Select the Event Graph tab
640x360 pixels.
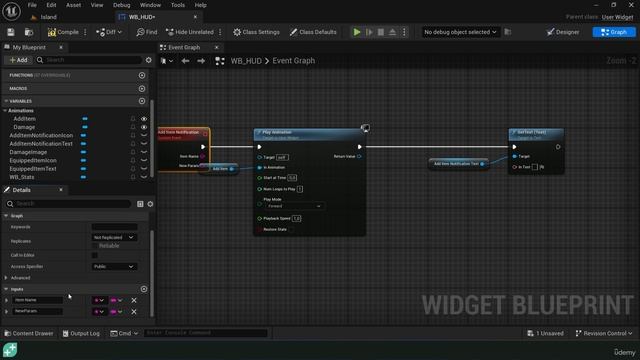click(x=184, y=47)
